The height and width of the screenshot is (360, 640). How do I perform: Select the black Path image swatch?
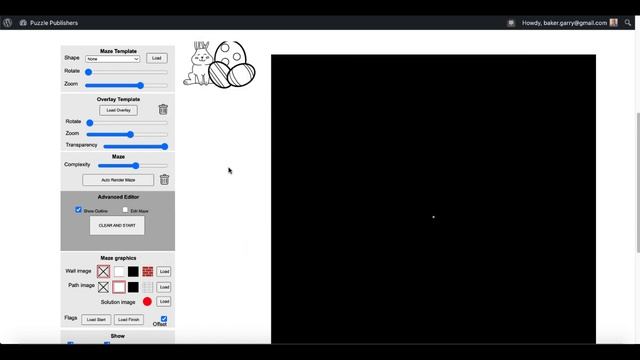point(133,287)
